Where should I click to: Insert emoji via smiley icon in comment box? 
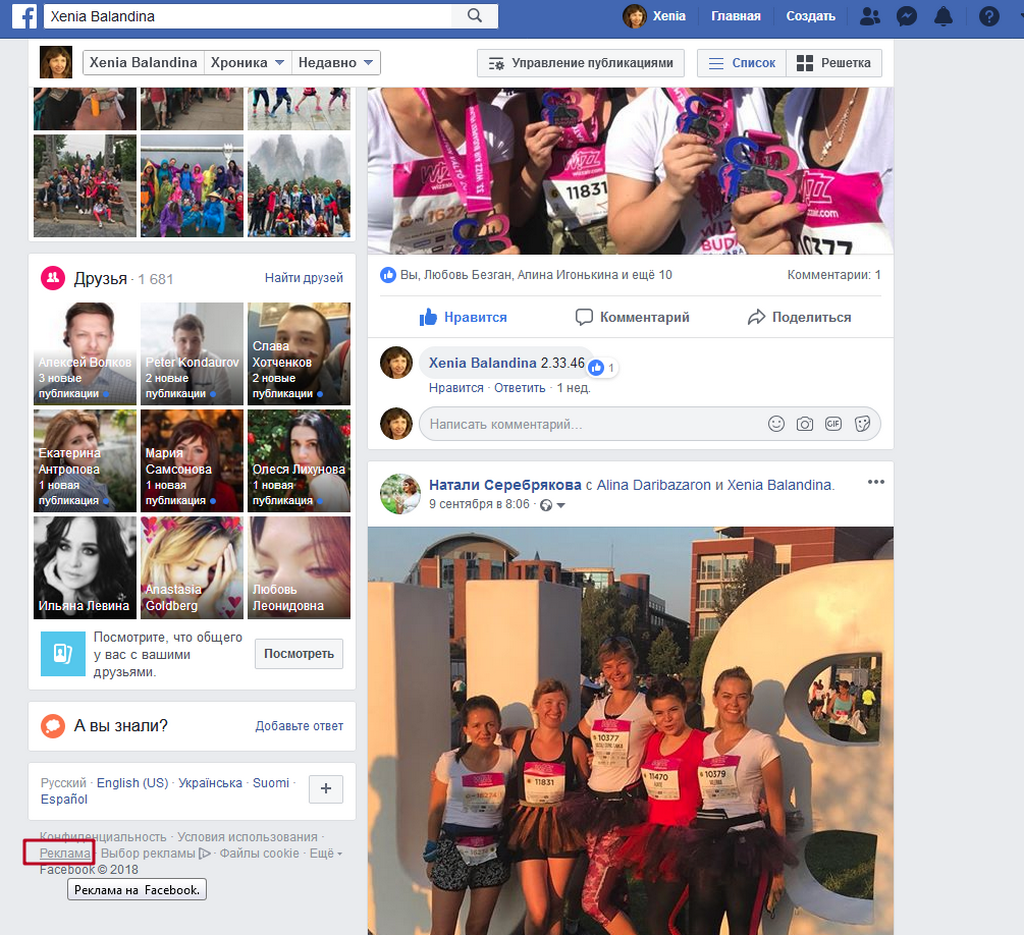coord(776,424)
